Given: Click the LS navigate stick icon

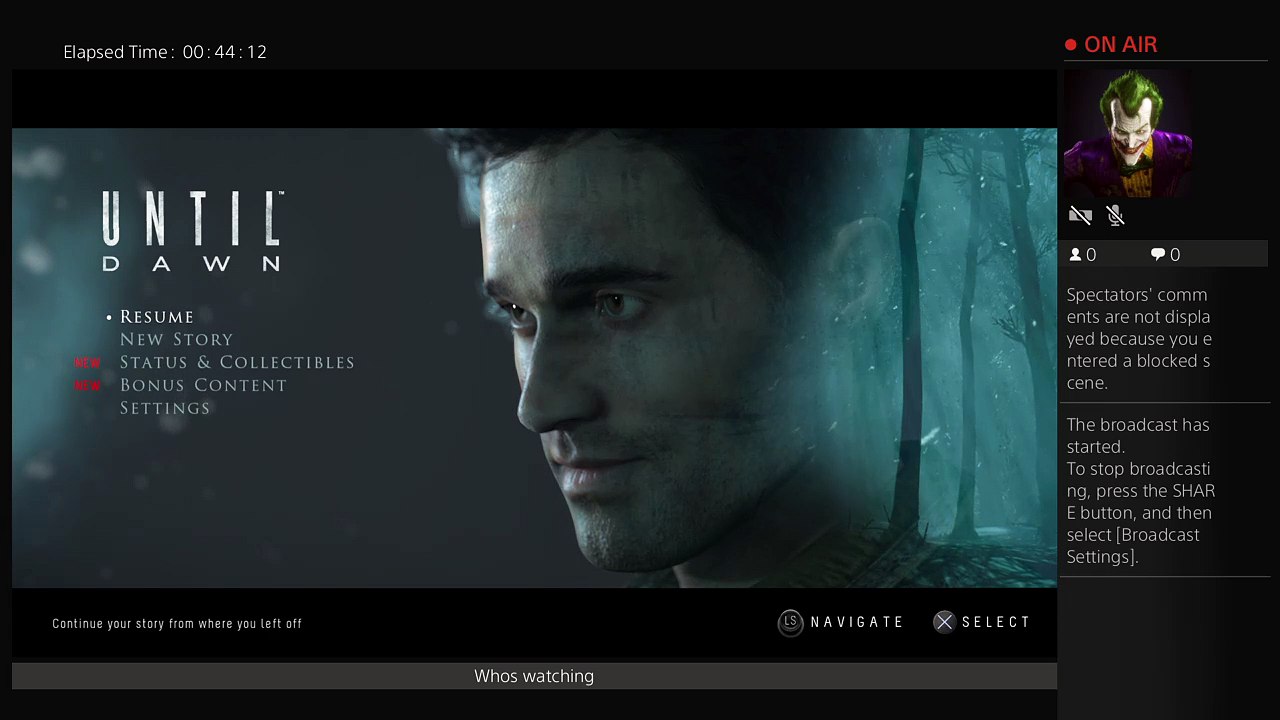Looking at the screenshot, I should tap(790, 623).
